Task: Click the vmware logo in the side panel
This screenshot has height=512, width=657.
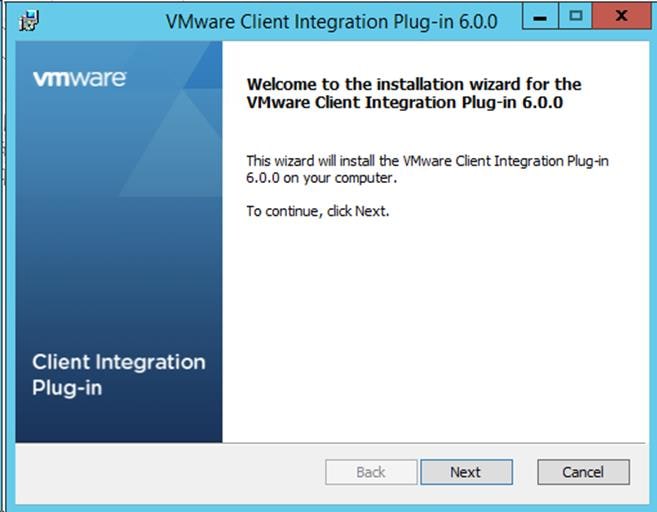Action: pos(79,79)
